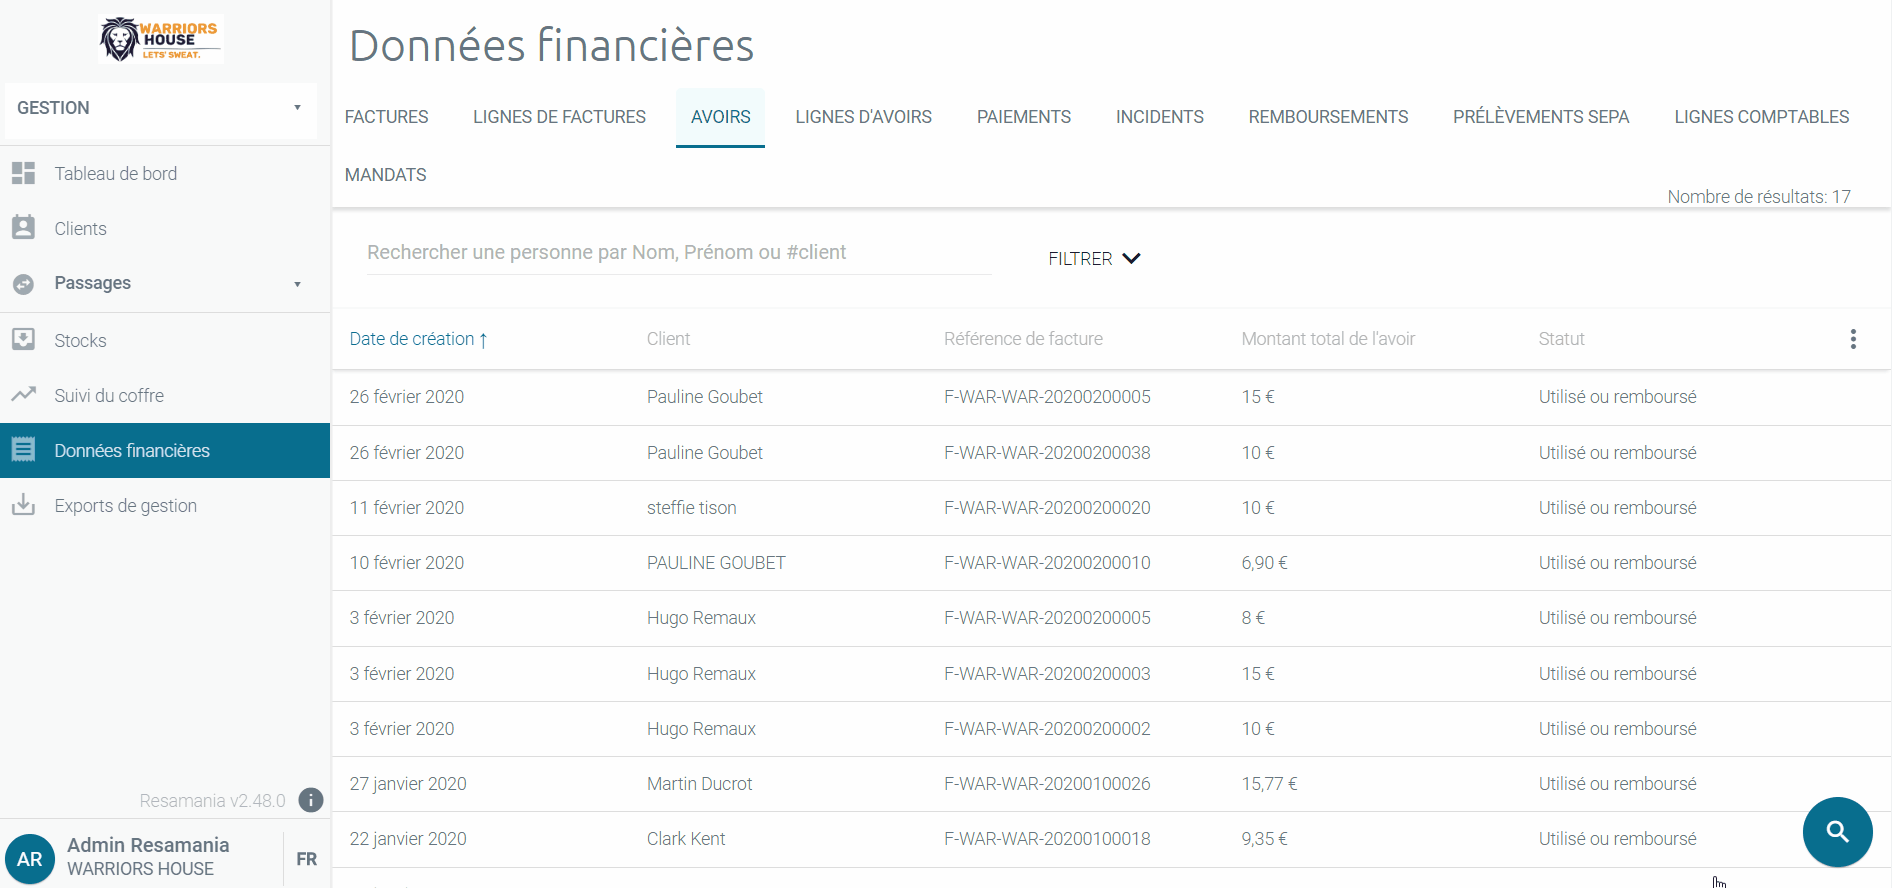Click the Resamania v2.48.0 version text
Screen dimensions: 1892x888
pyautogui.click(x=212, y=801)
